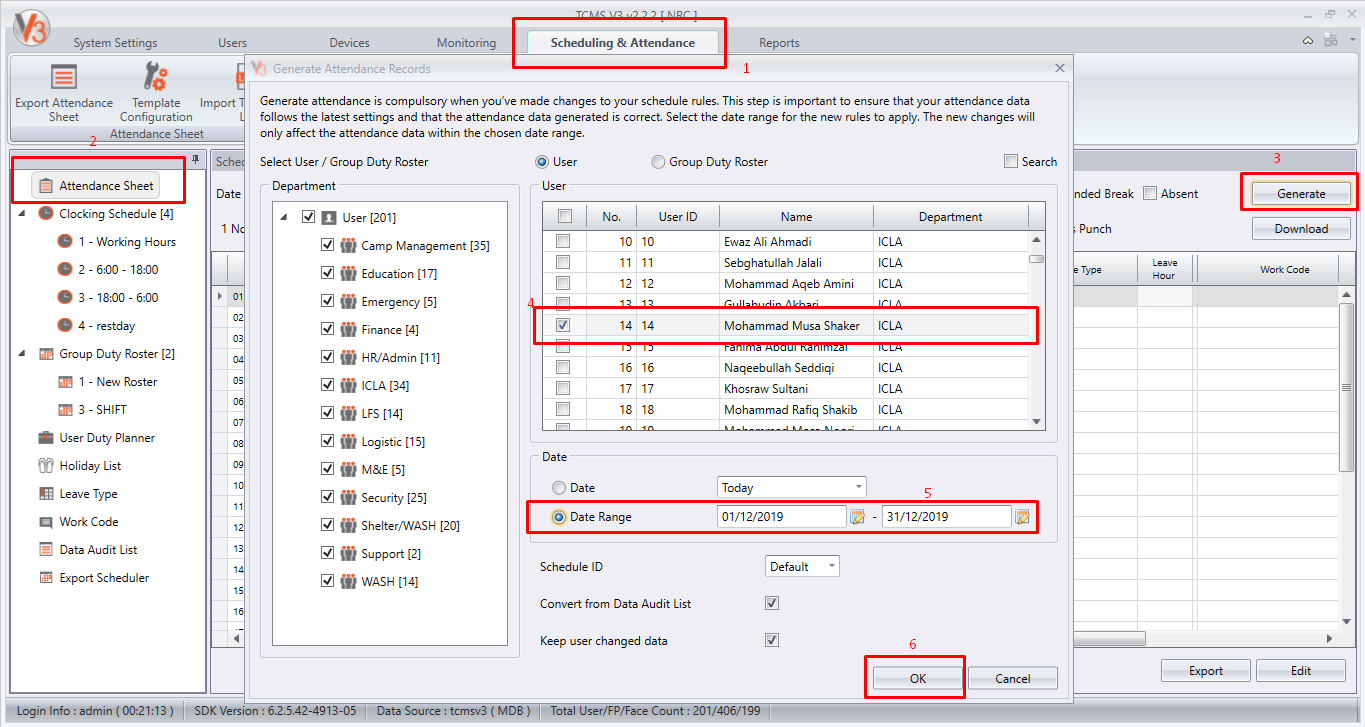Click the pin icon of sidebar panel
Image resolution: width=1365 pixels, height=727 pixels.
click(x=196, y=160)
